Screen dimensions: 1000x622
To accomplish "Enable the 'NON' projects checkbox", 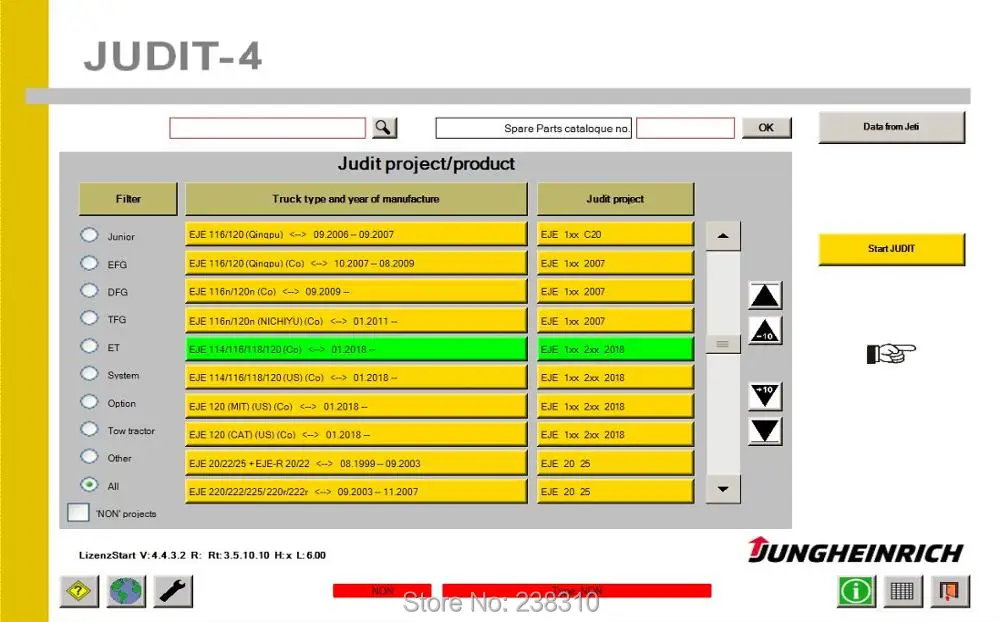I will pos(78,512).
